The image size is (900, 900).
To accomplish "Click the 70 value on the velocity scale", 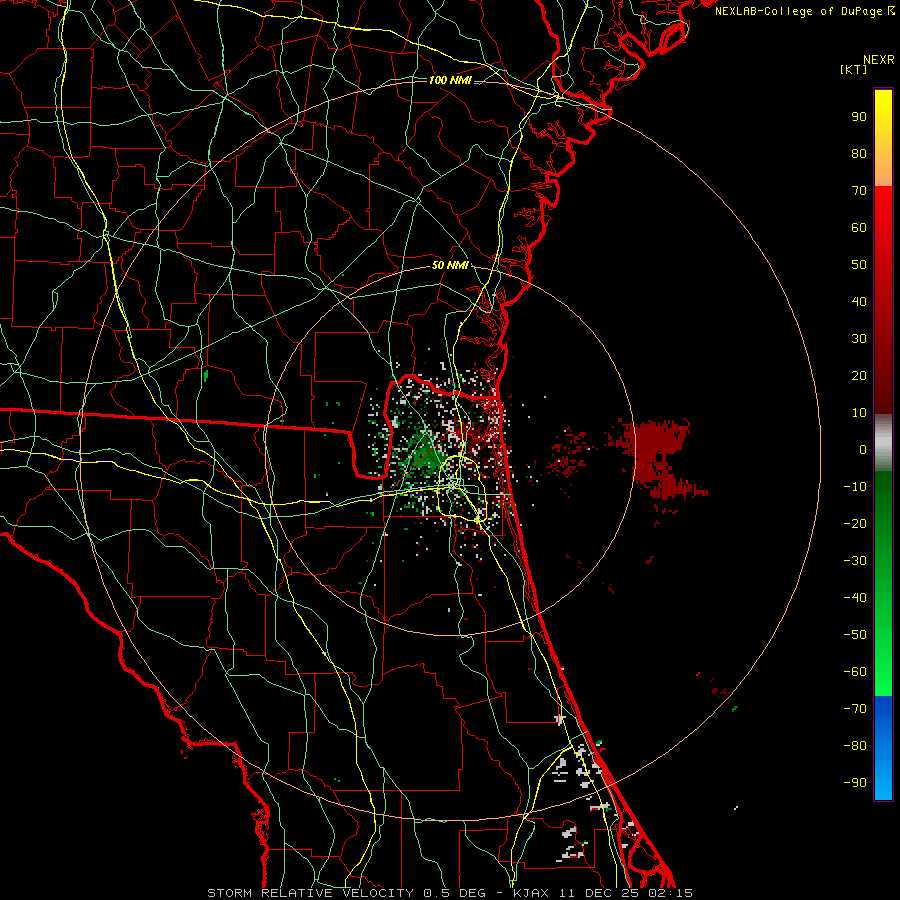I will click(859, 191).
